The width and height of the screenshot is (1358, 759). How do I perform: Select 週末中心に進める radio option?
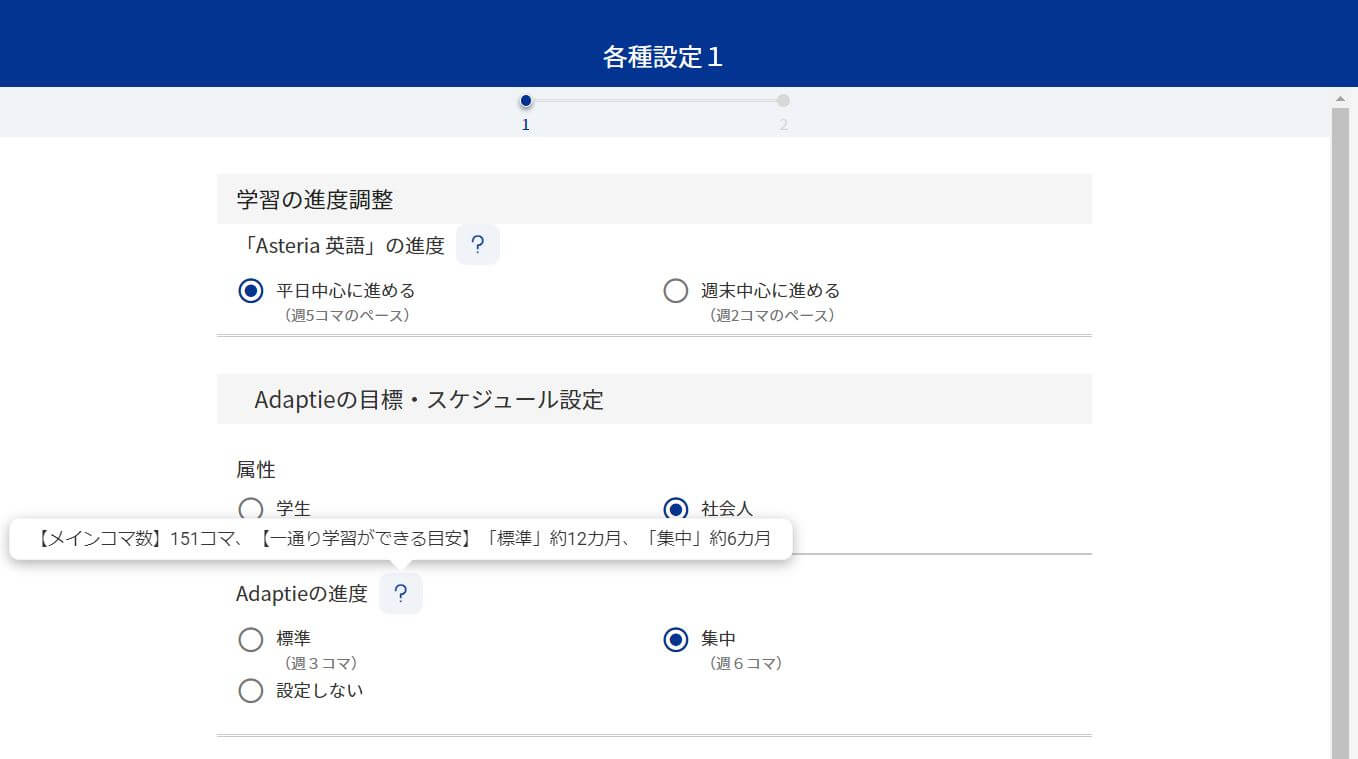pyautogui.click(x=676, y=291)
